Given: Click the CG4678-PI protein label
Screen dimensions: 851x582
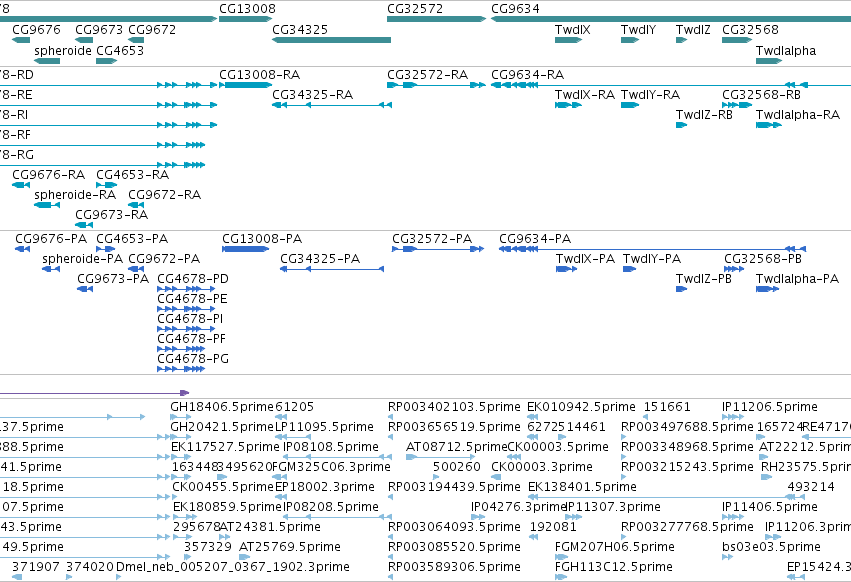Looking at the screenshot, I should coord(190,319).
